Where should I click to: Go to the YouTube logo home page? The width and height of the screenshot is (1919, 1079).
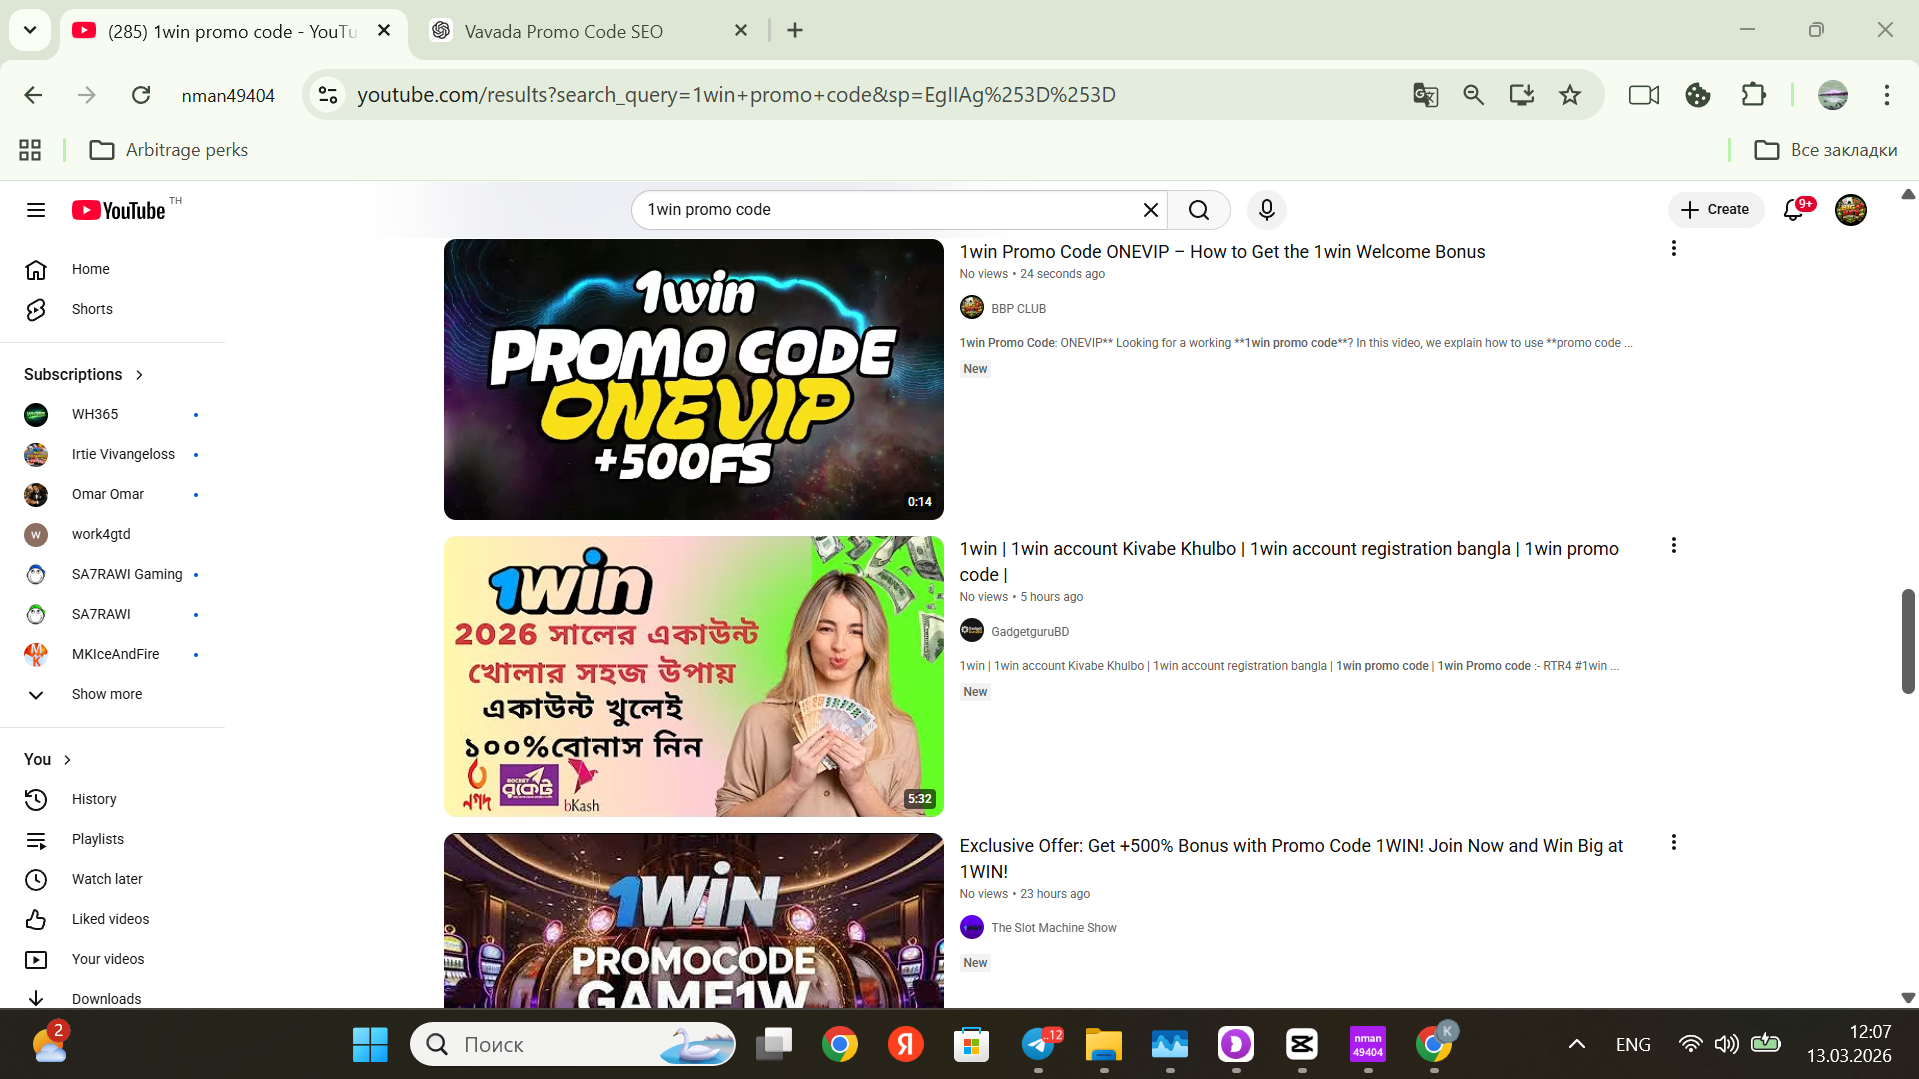[x=119, y=210]
